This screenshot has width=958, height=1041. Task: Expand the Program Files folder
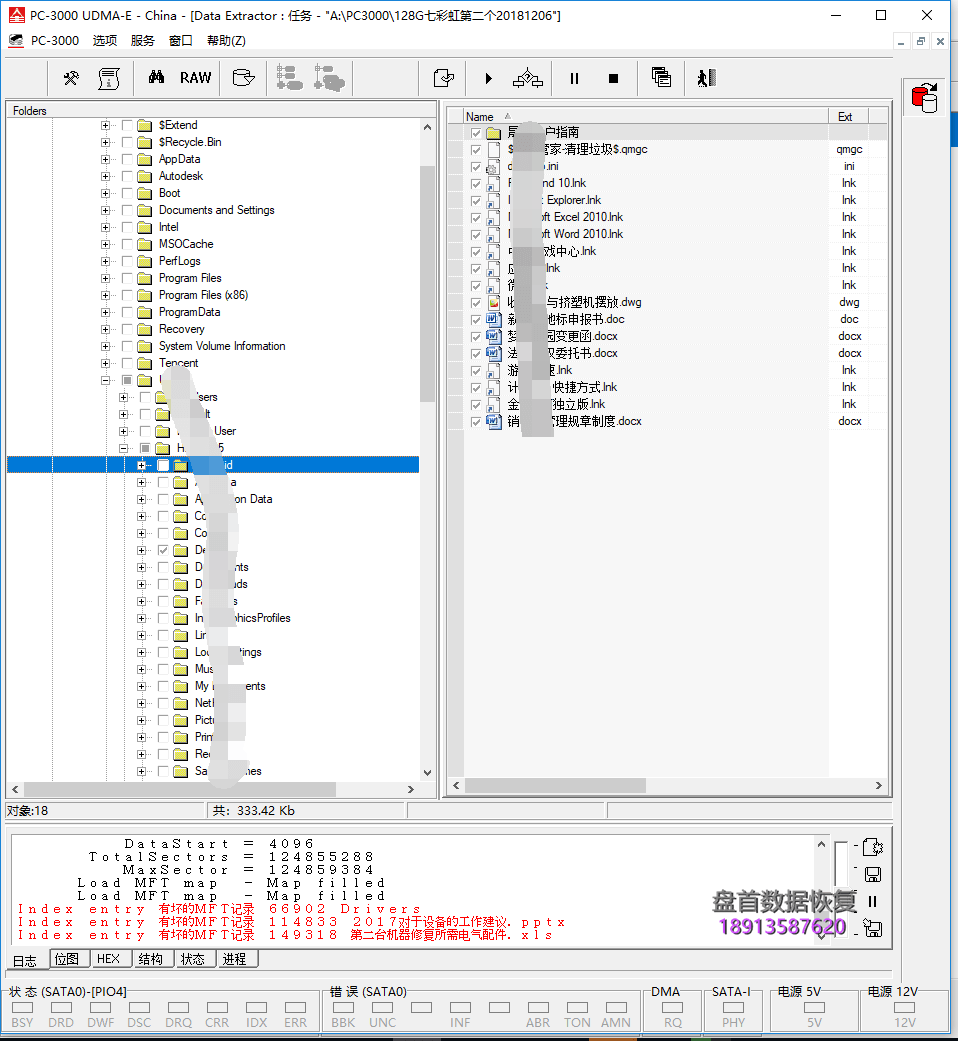(105, 278)
